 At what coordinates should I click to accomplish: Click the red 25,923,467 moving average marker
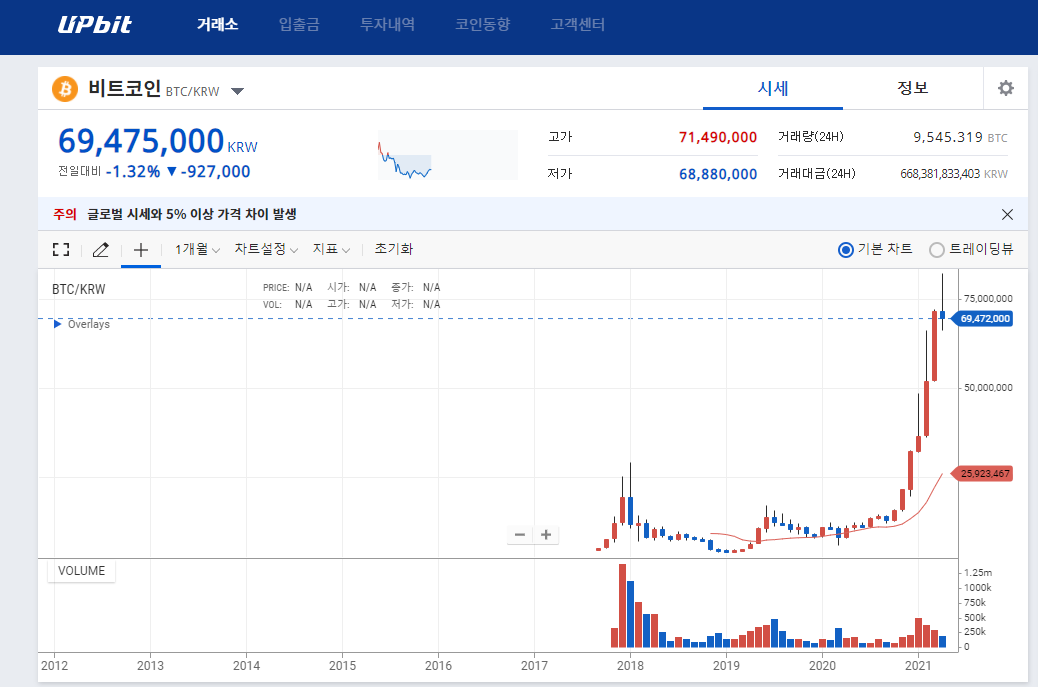(x=984, y=474)
